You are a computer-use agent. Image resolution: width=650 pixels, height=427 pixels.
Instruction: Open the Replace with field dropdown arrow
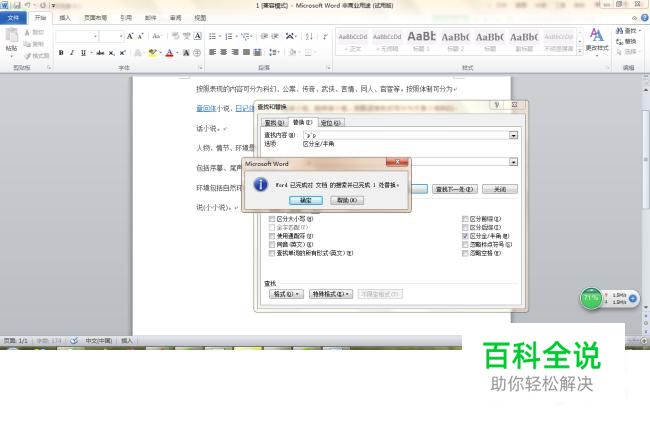click(x=513, y=162)
